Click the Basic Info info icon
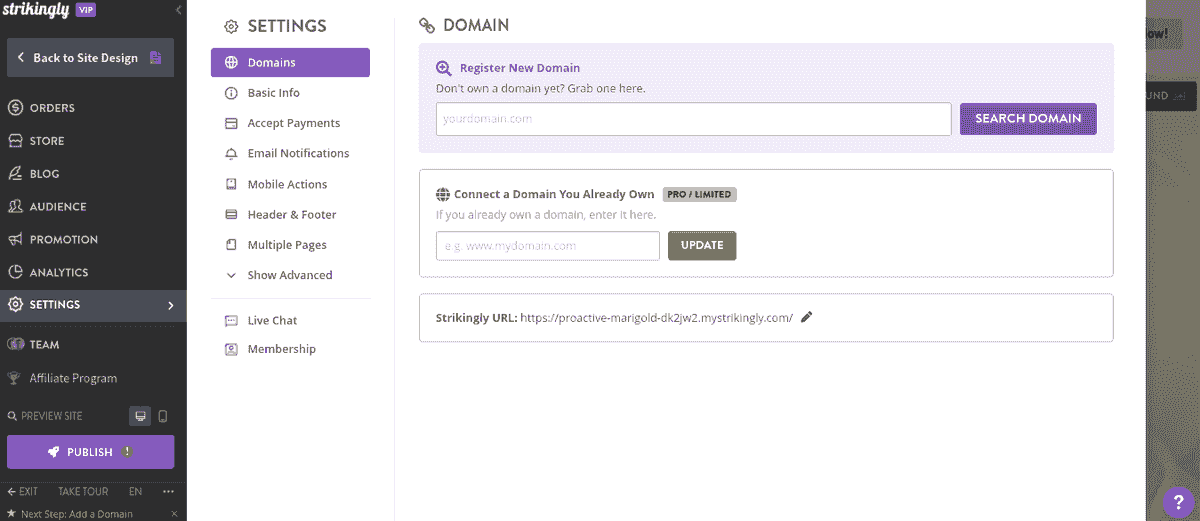The height and width of the screenshot is (521, 1200). [x=231, y=93]
